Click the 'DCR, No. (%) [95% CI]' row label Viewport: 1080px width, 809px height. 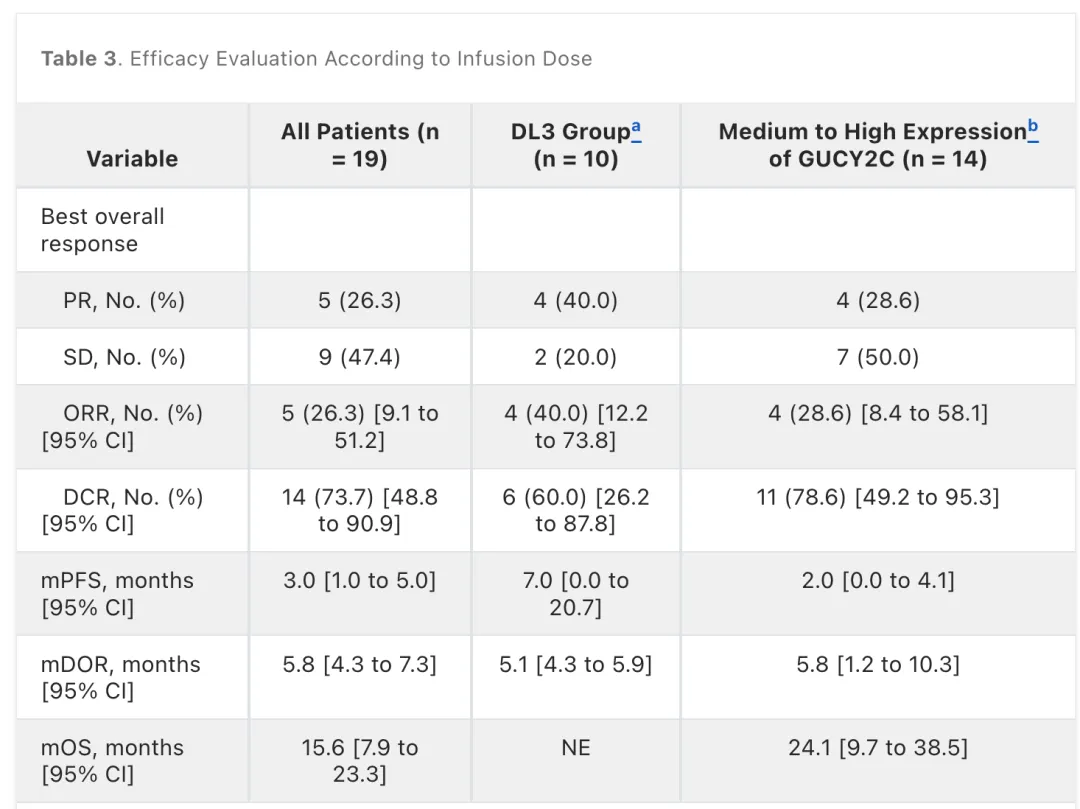click(122, 510)
